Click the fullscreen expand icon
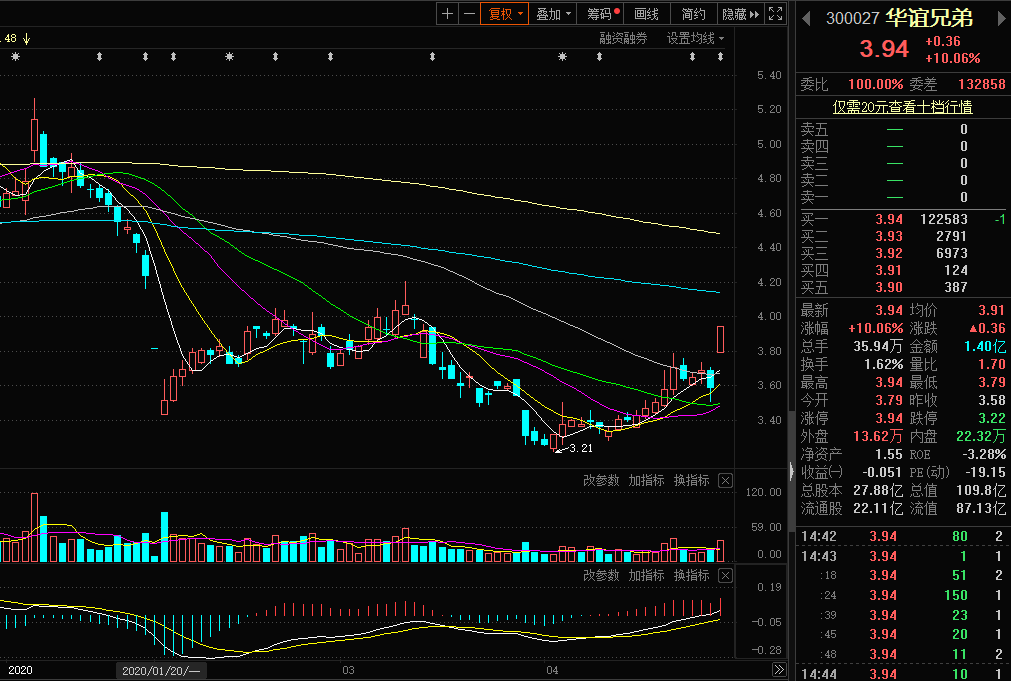The height and width of the screenshot is (681, 1011). pos(776,13)
